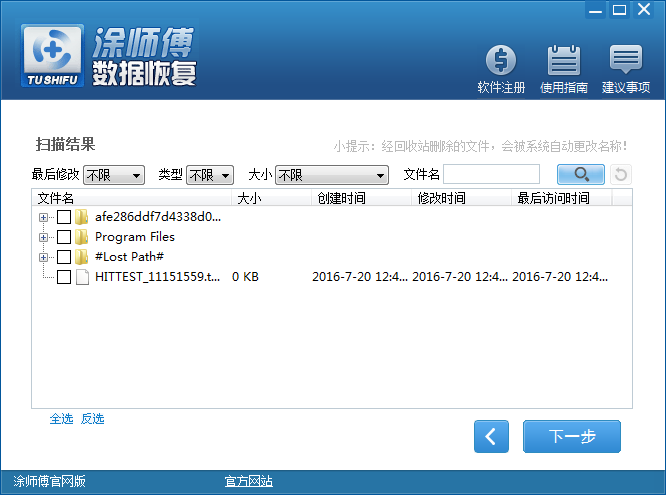Select the afe286ddf7d4338d0... folder name
This screenshot has height=495, width=666.
[x=158, y=217]
